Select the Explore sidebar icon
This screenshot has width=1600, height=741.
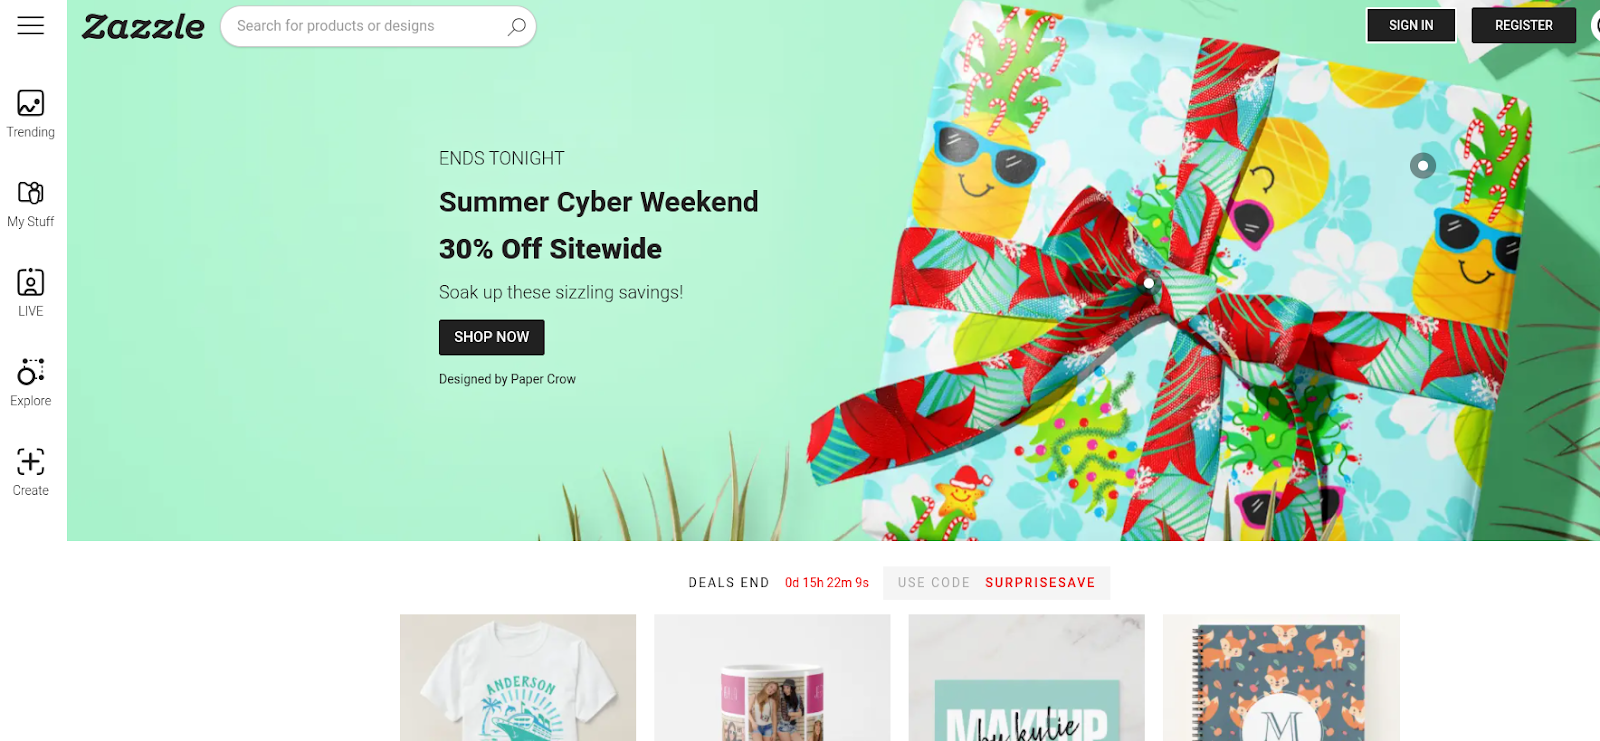pos(31,372)
